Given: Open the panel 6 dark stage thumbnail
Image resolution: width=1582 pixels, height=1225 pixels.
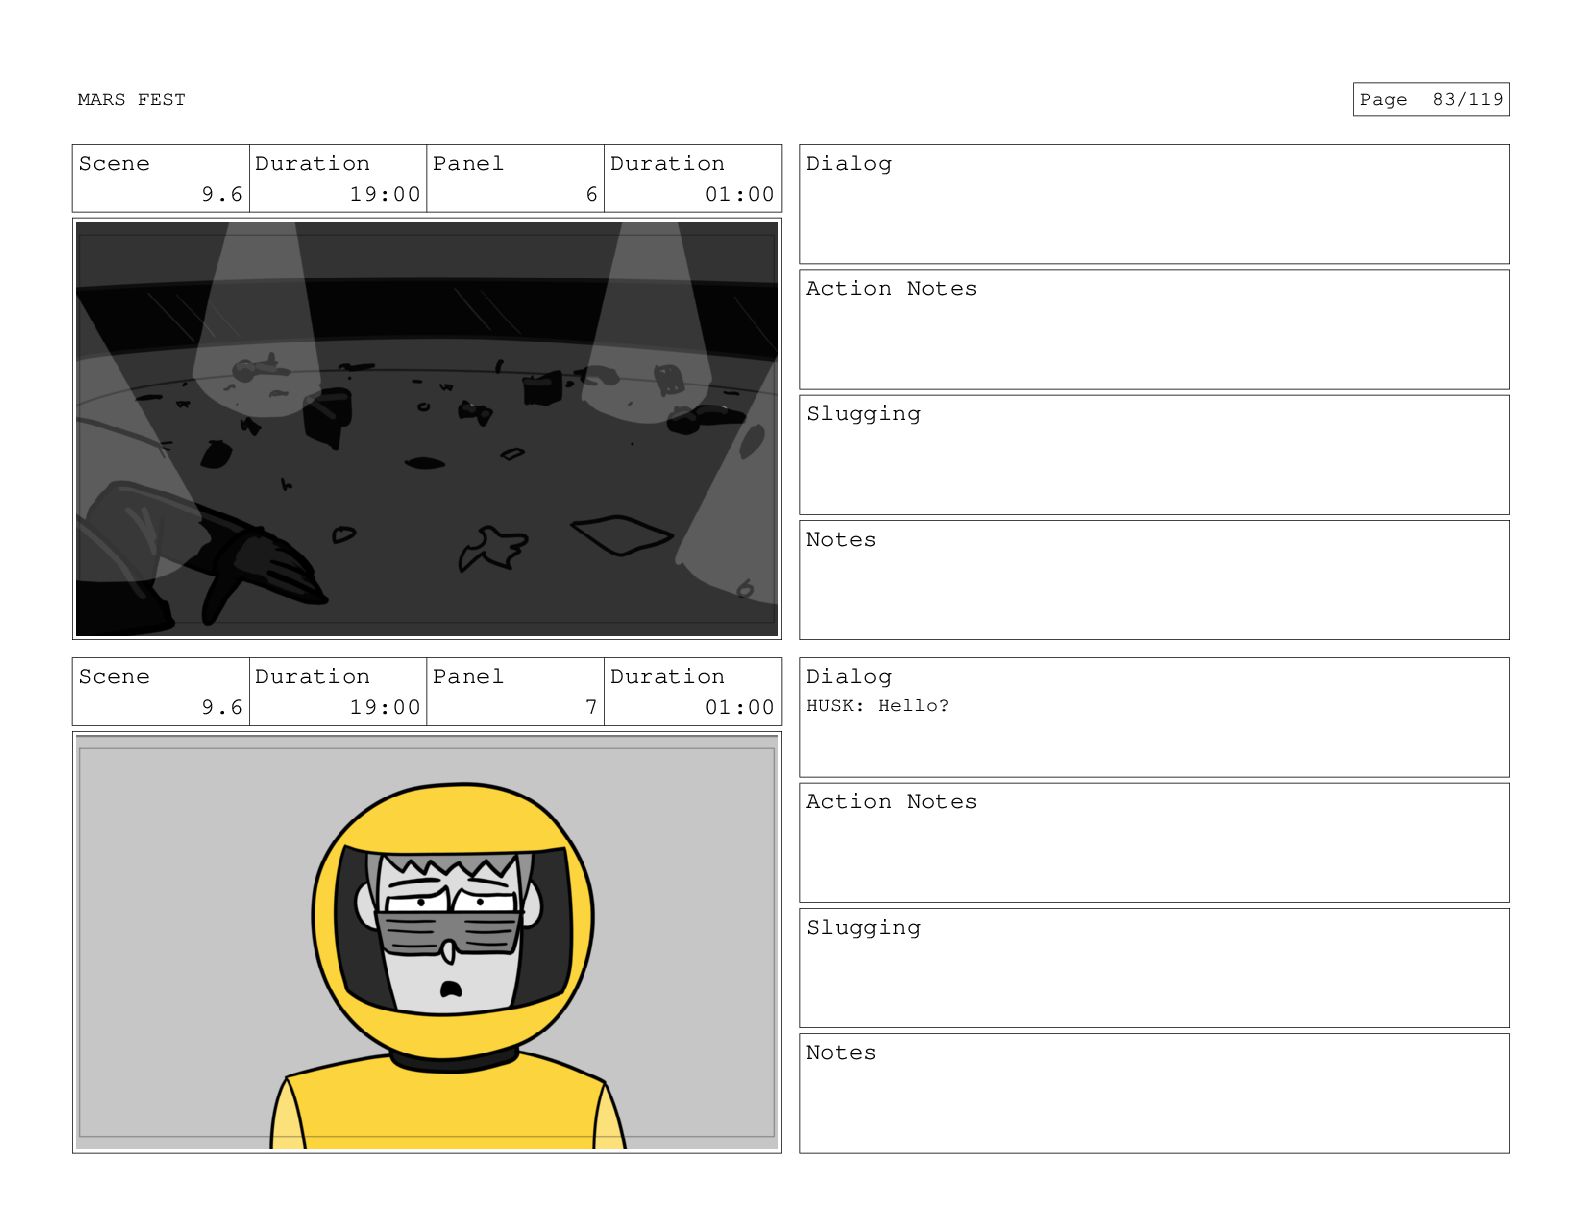Looking at the screenshot, I should (427, 429).
